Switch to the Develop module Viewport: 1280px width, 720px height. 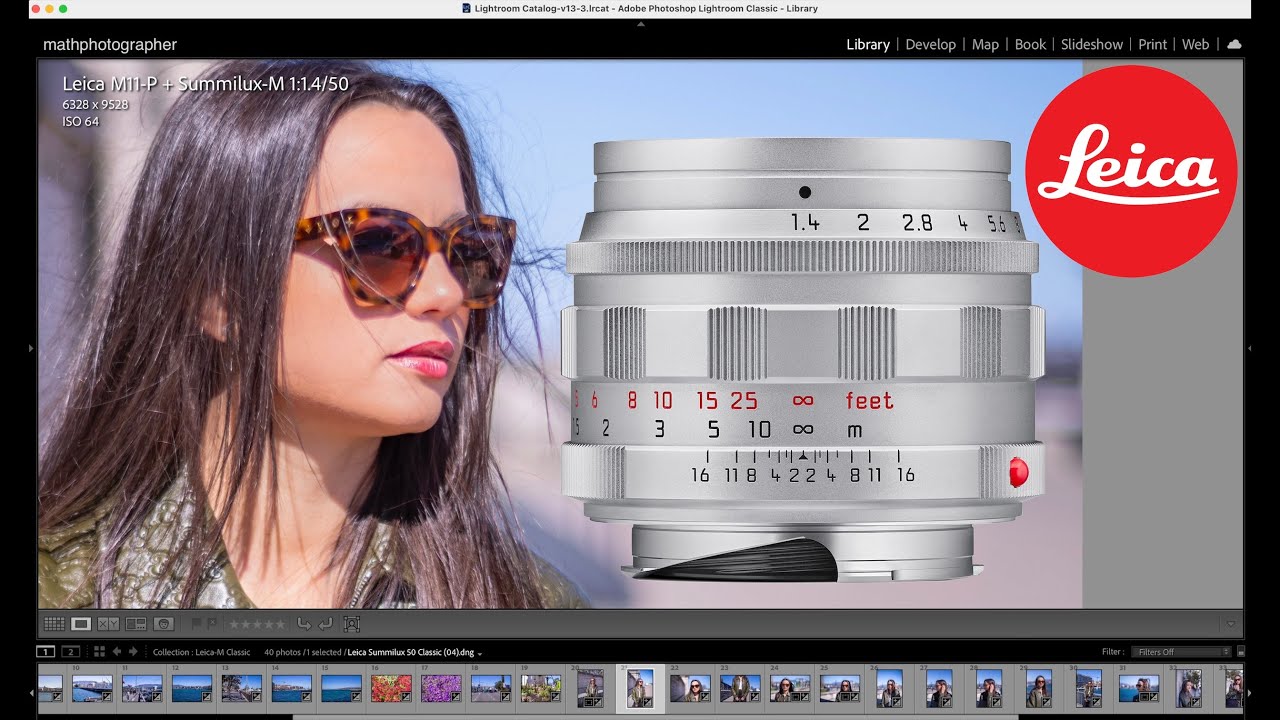click(930, 44)
